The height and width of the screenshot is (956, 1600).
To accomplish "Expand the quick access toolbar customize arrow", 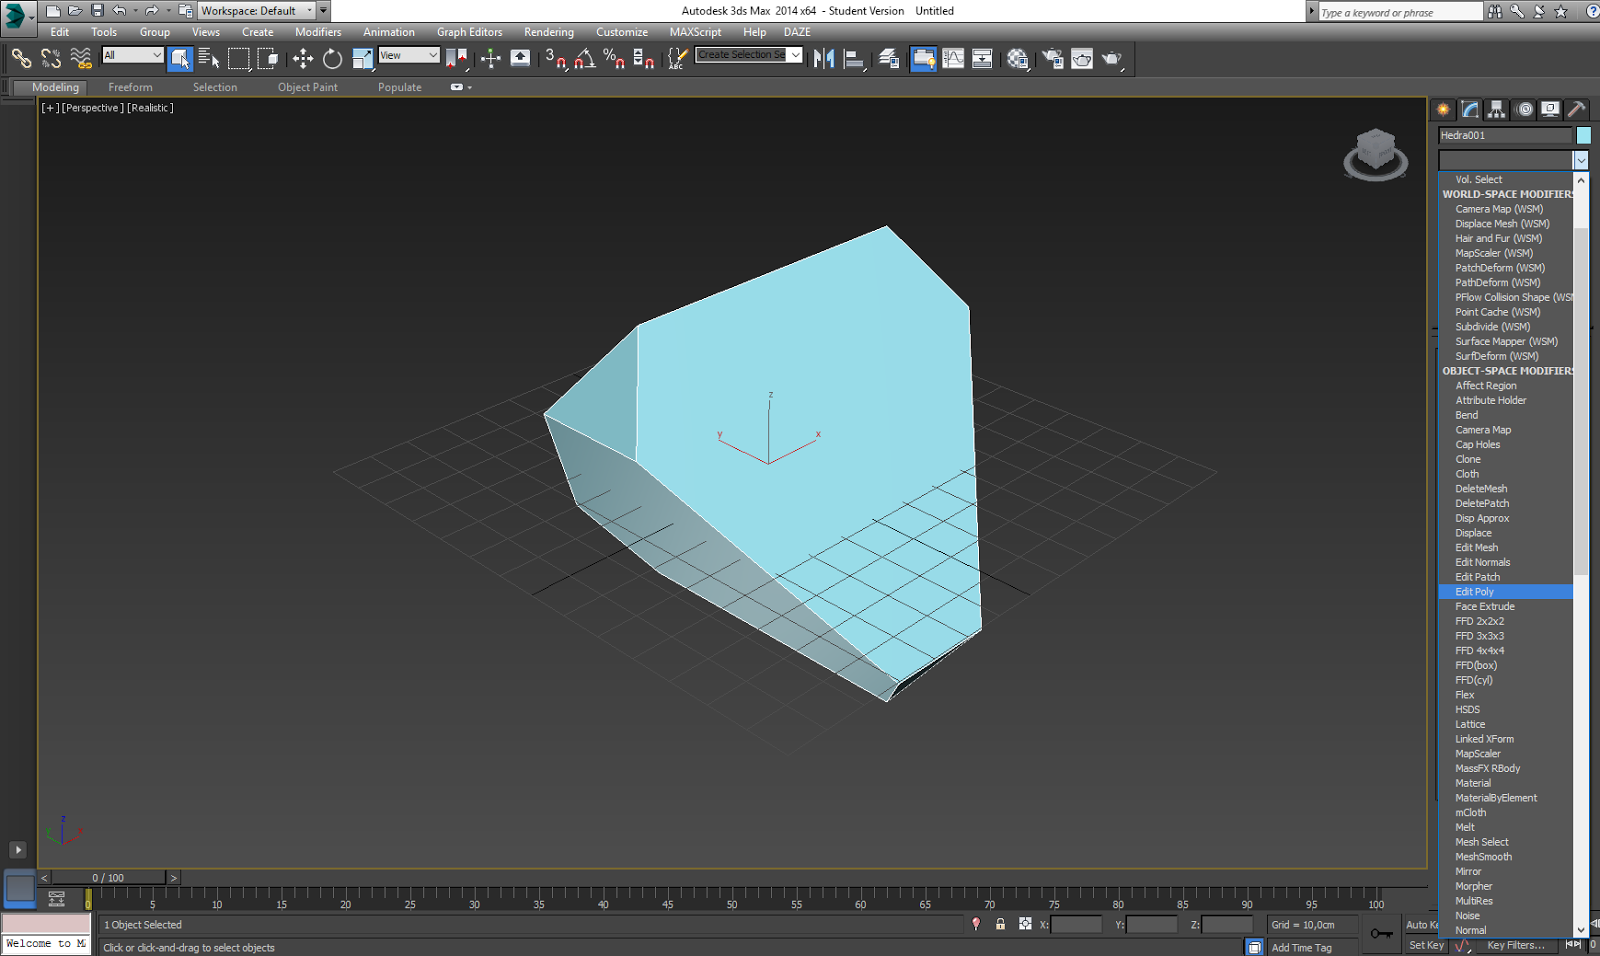I will click(x=323, y=11).
